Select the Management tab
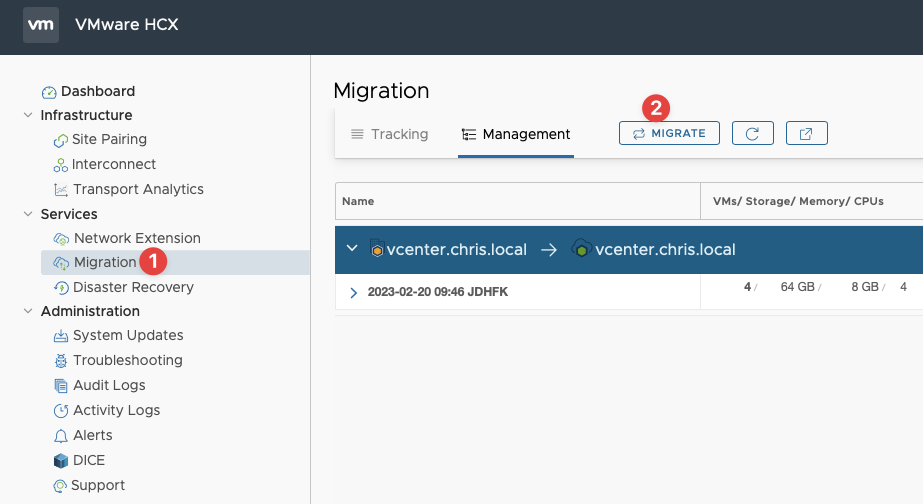The image size is (923, 504). [x=516, y=134]
